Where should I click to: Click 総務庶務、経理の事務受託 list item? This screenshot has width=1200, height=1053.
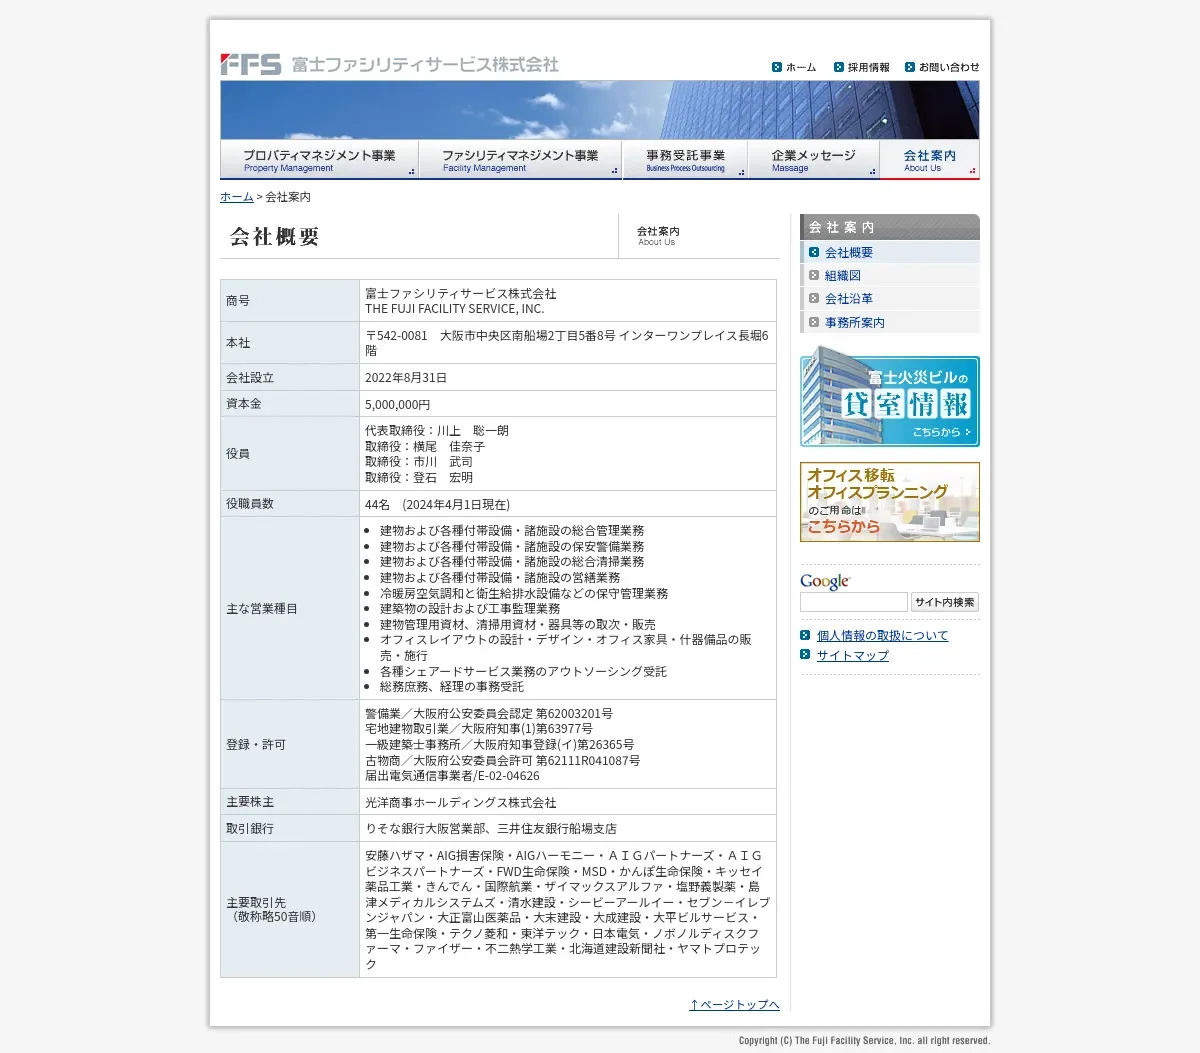[x=452, y=687]
